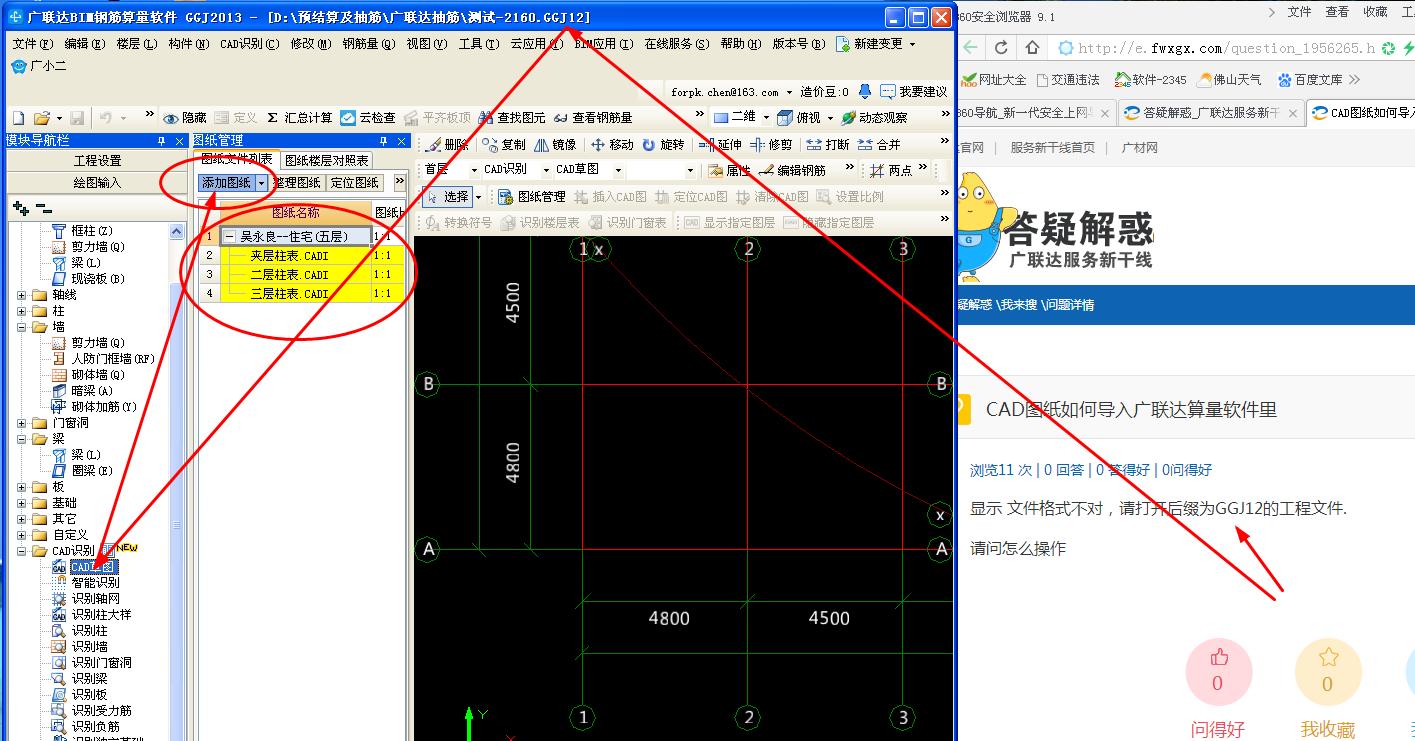Expand the 门窗洞 tree folder

click(x=22, y=423)
